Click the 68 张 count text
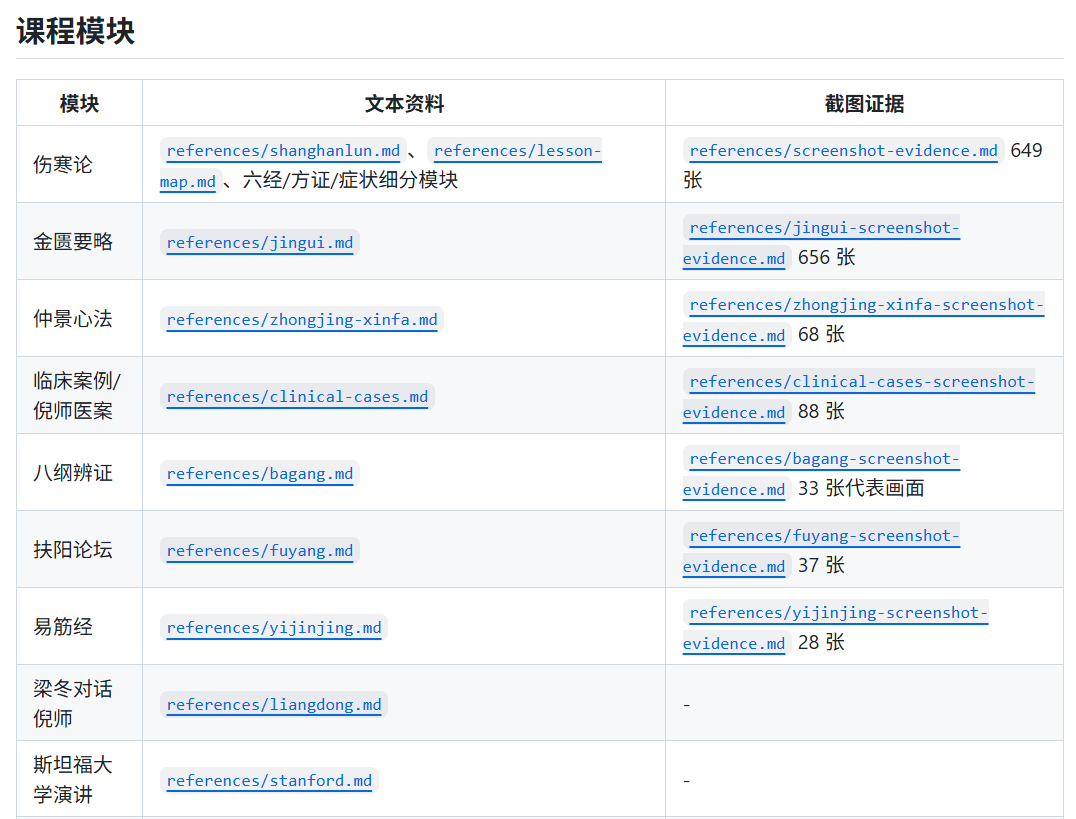Viewport: 1076px width, 819px height. (821, 334)
